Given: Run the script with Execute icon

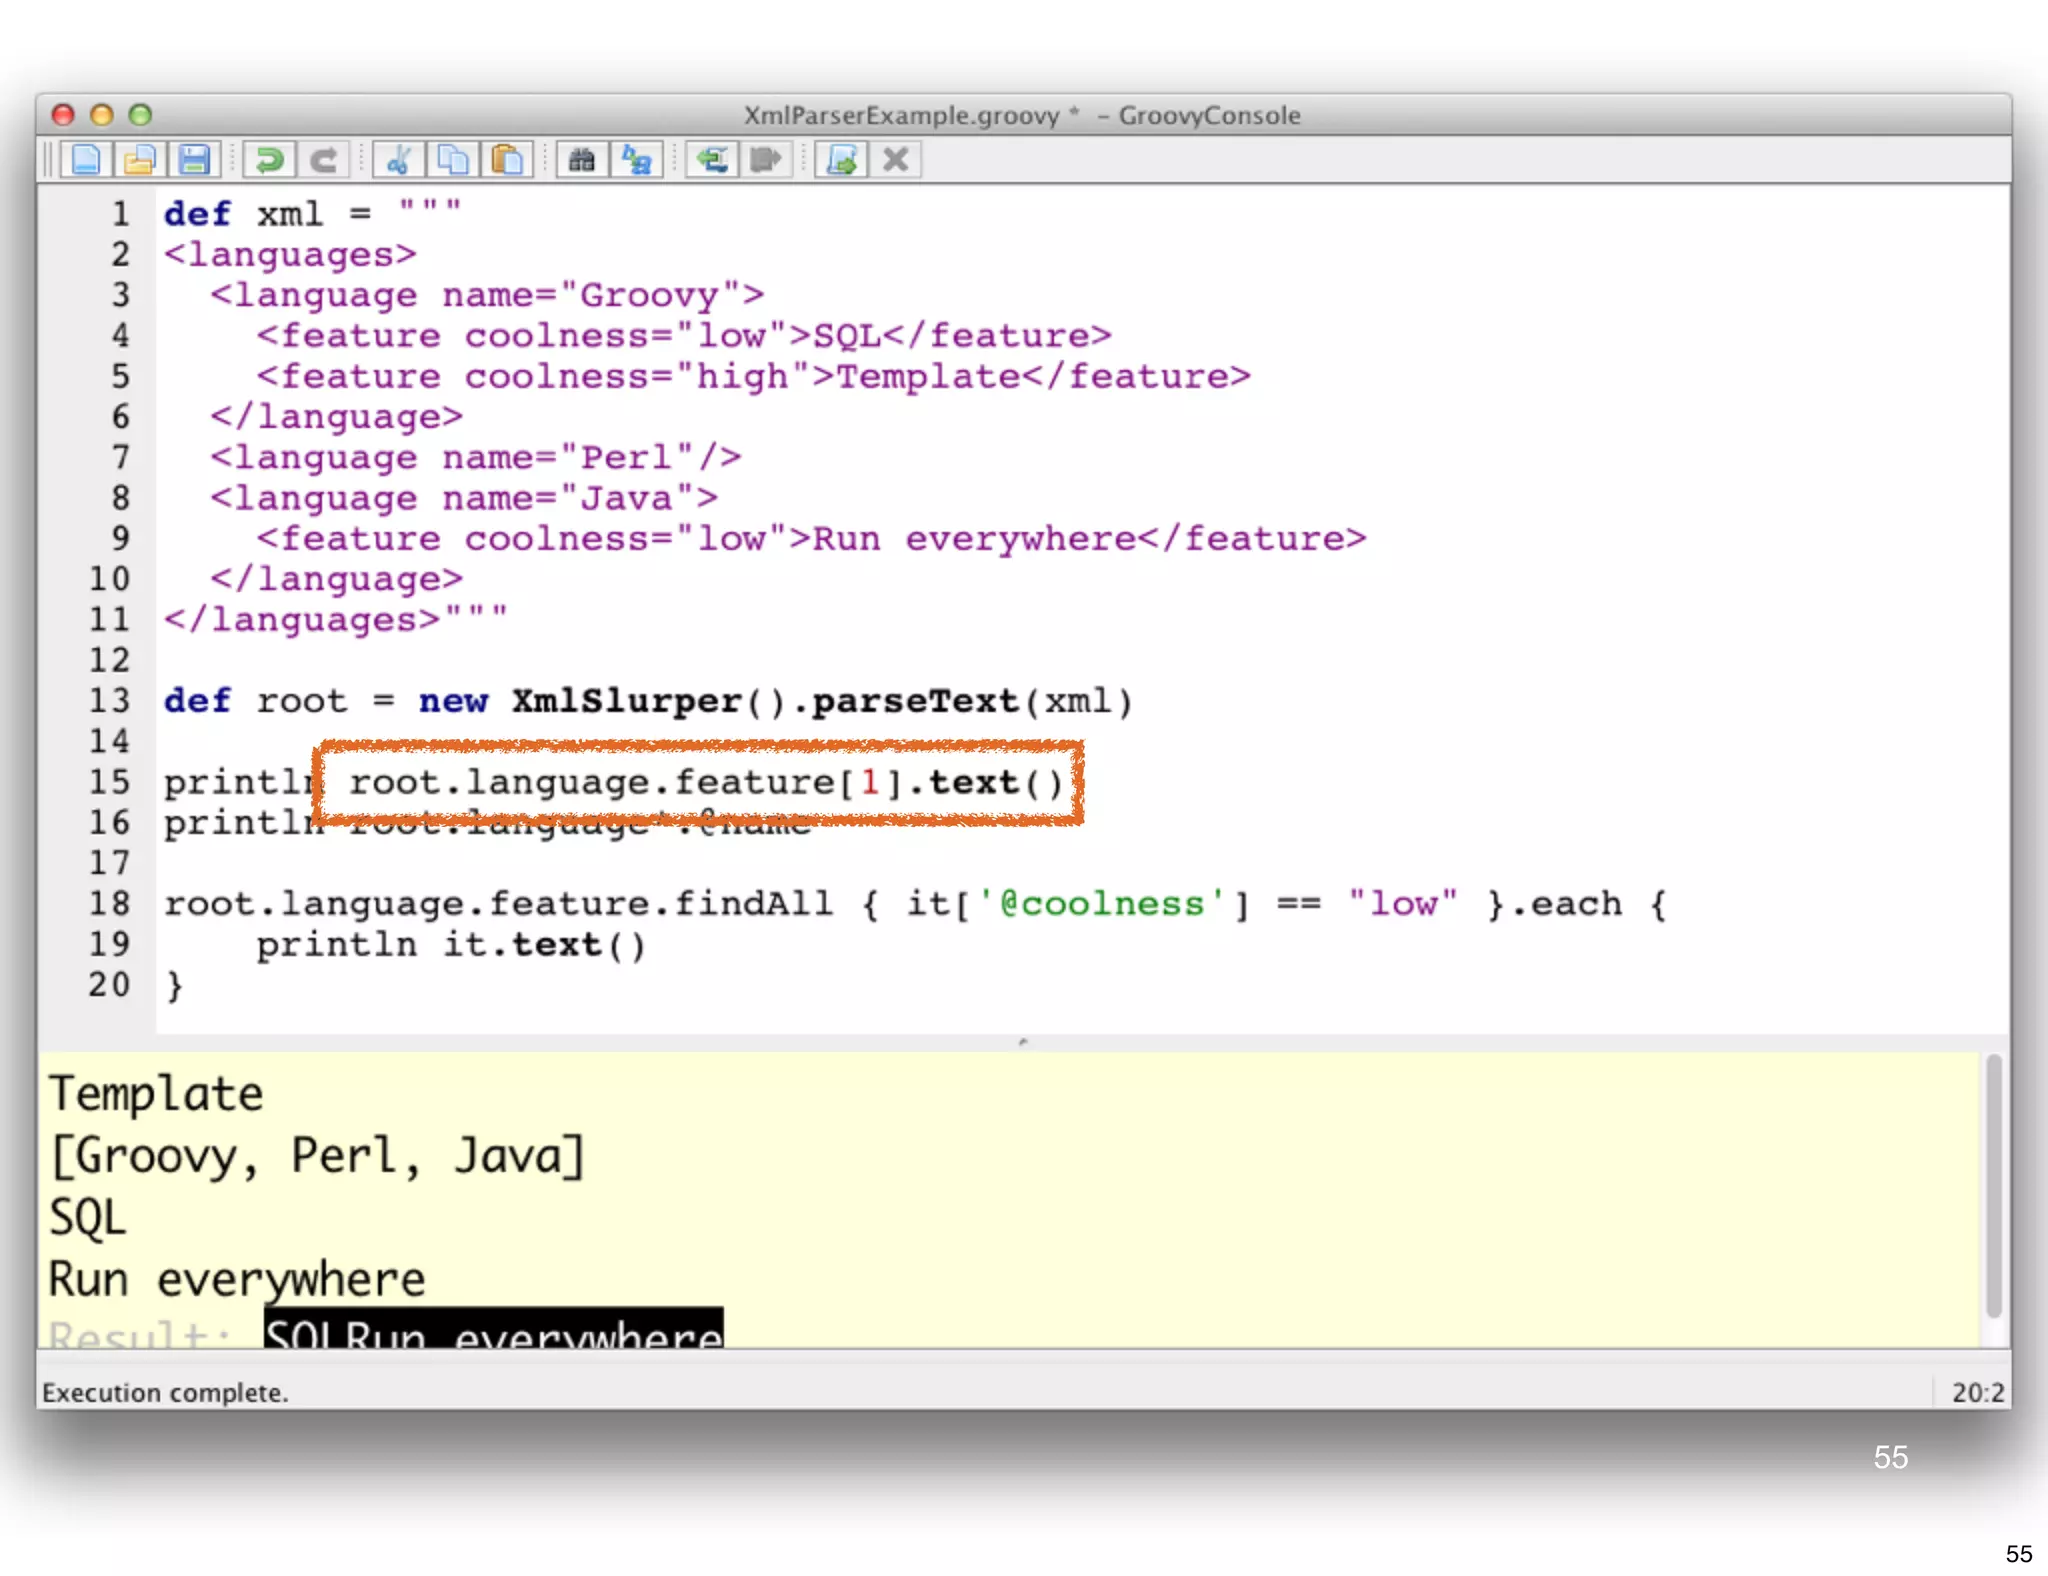Looking at the screenshot, I should click(x=841, y=160).
